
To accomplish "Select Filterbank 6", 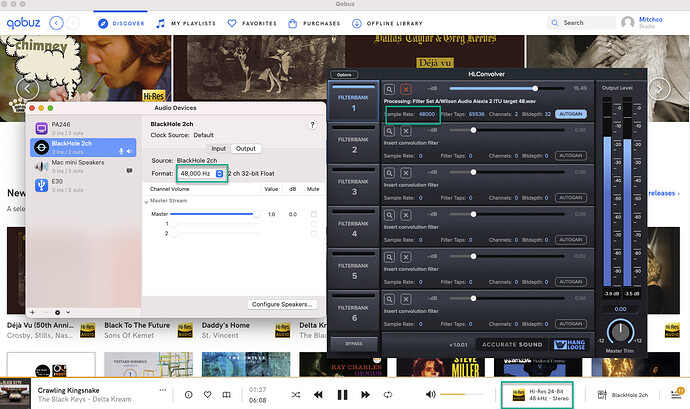I will [353, 312].
